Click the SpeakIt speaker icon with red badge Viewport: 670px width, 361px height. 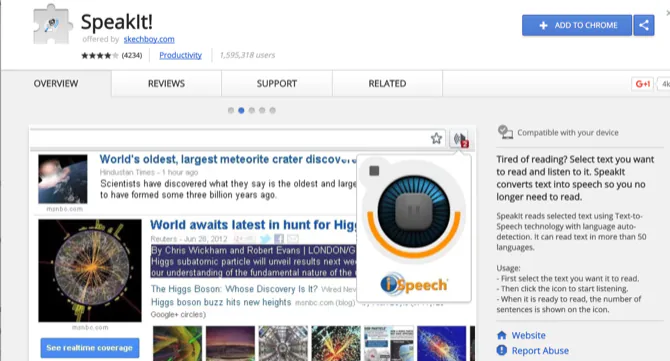[461, 139]
